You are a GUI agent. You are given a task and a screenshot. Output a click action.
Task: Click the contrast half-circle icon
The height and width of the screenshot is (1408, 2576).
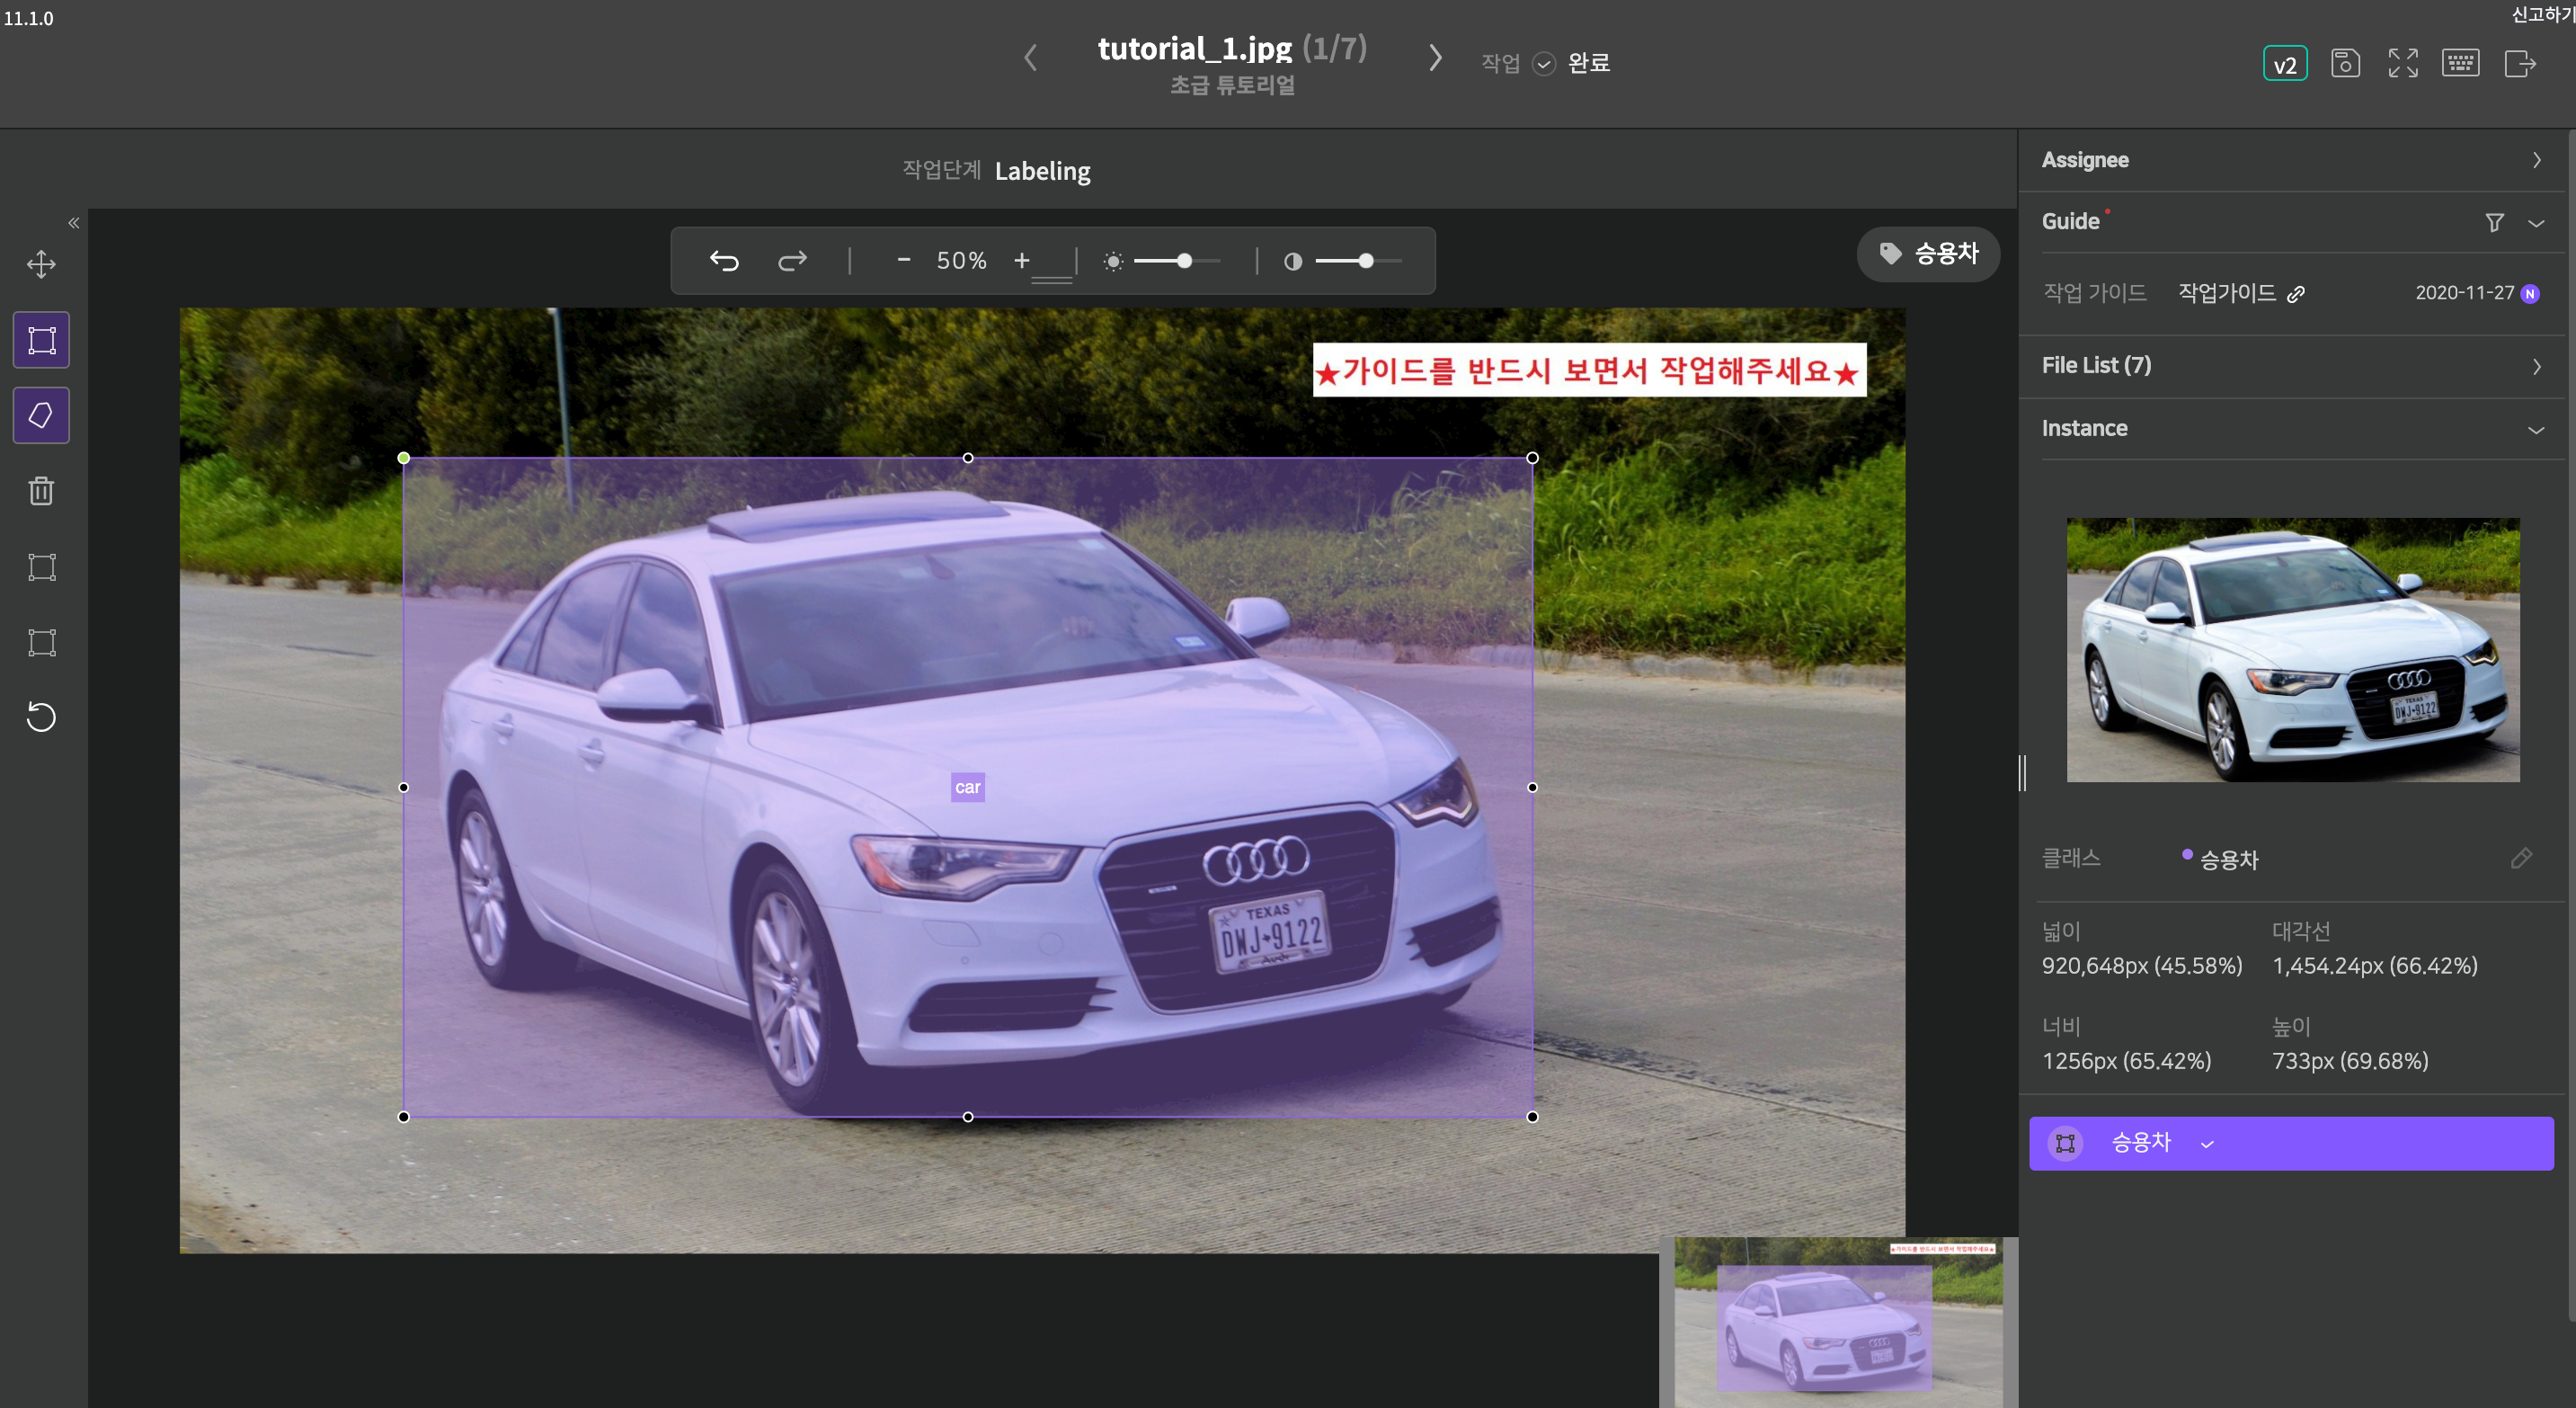click(1293, 261)
